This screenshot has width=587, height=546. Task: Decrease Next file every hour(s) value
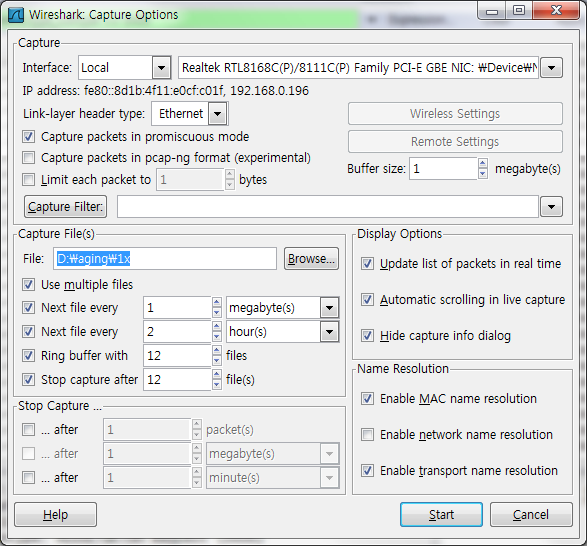pyautogui.click(x=217, y=337)
